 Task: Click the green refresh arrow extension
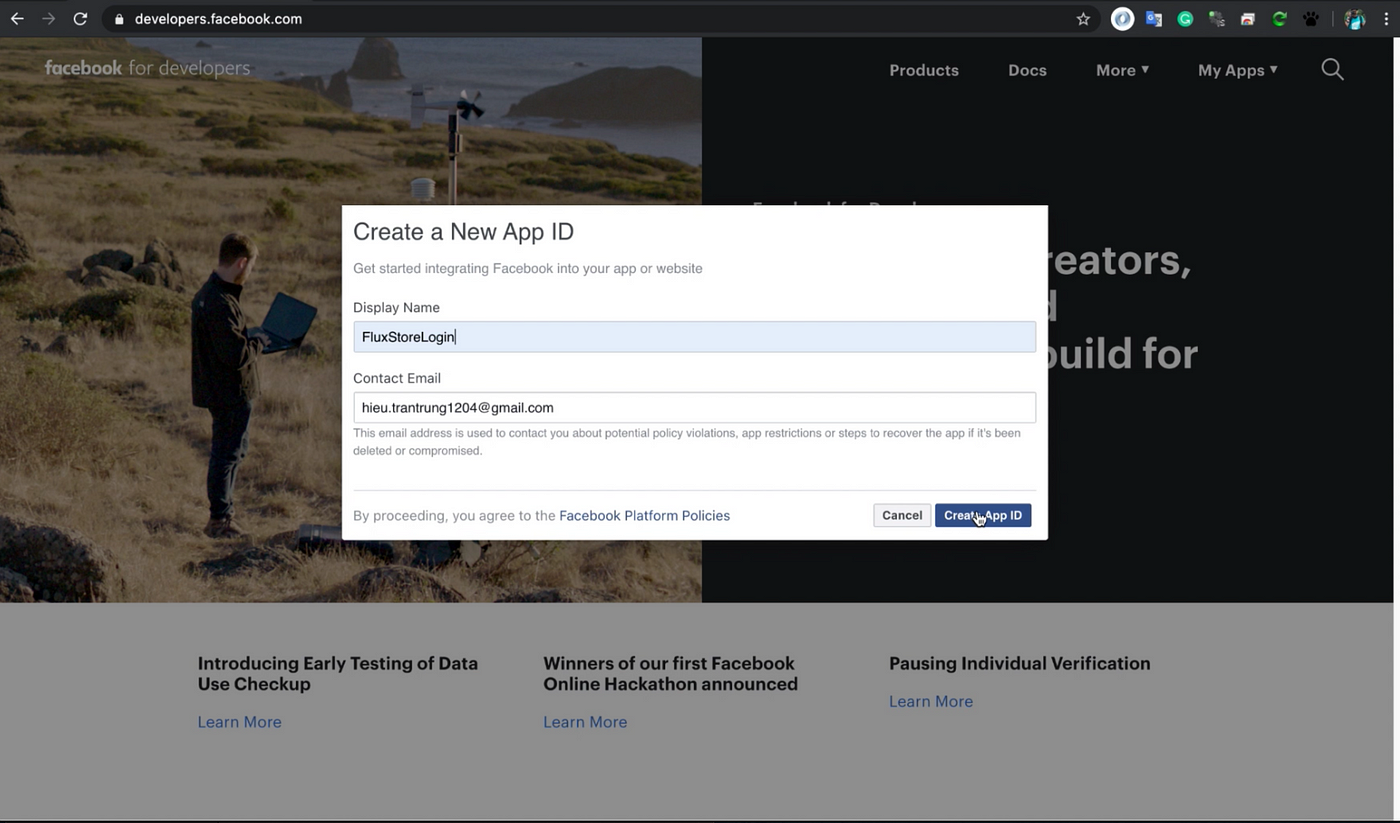(x=1279, y=19)
